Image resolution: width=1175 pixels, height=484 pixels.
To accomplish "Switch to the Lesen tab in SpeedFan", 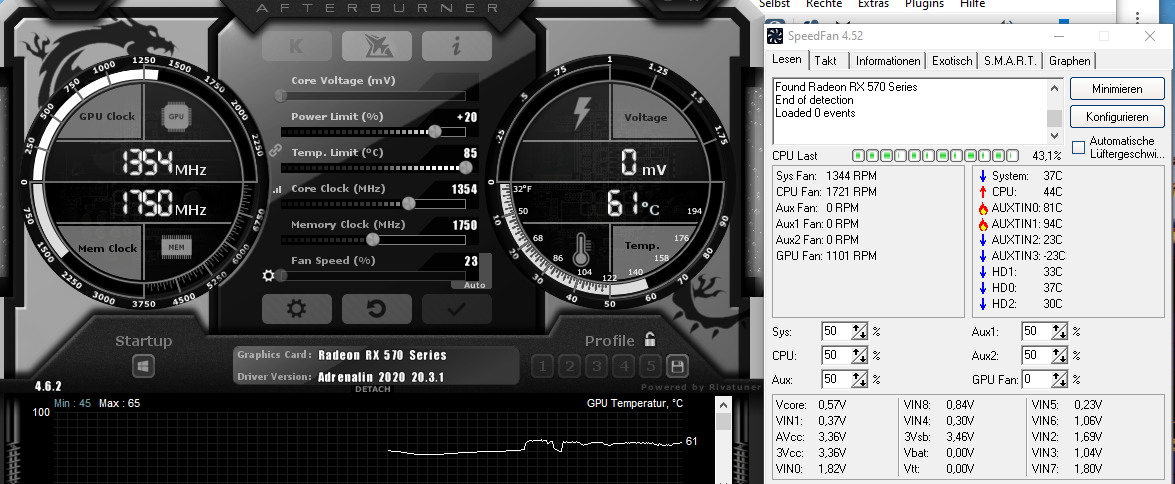I will [x=787, y=60].
